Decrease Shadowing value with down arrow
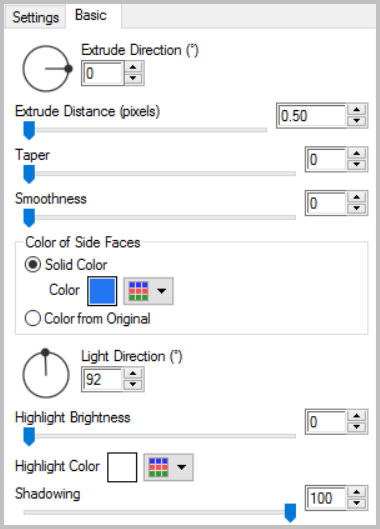Image resolution: width=380 pixels, height=529 pixels. click(357, 503)
